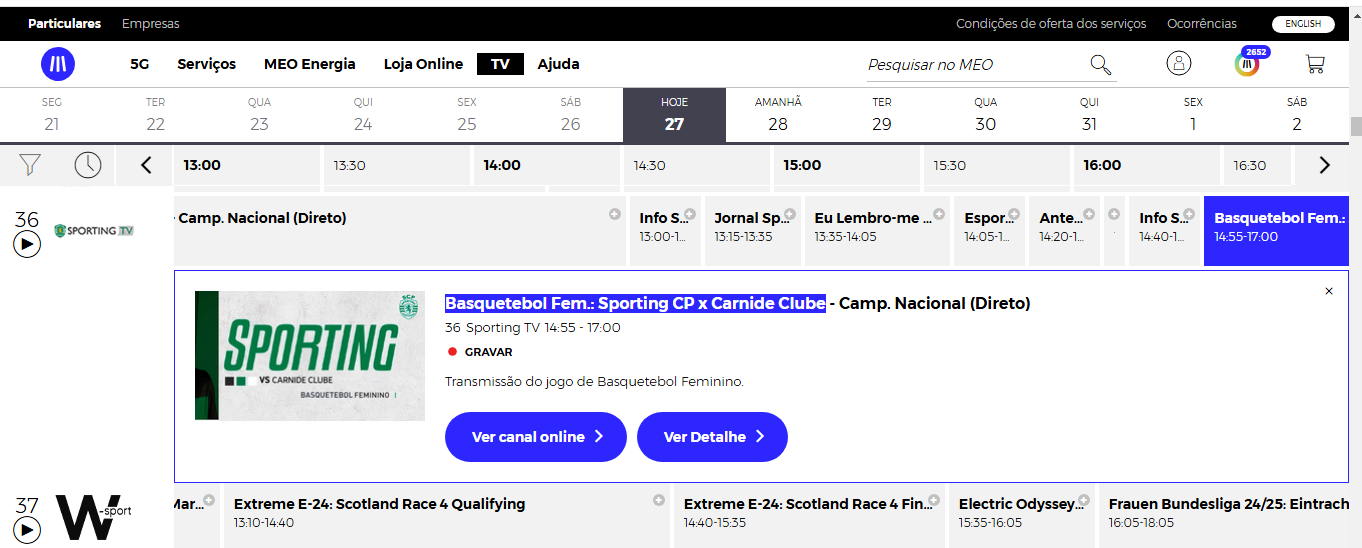This screenshot has width=1362, height=548.
Task: Open the channel filter funnel icon
Action: (30, 165)
